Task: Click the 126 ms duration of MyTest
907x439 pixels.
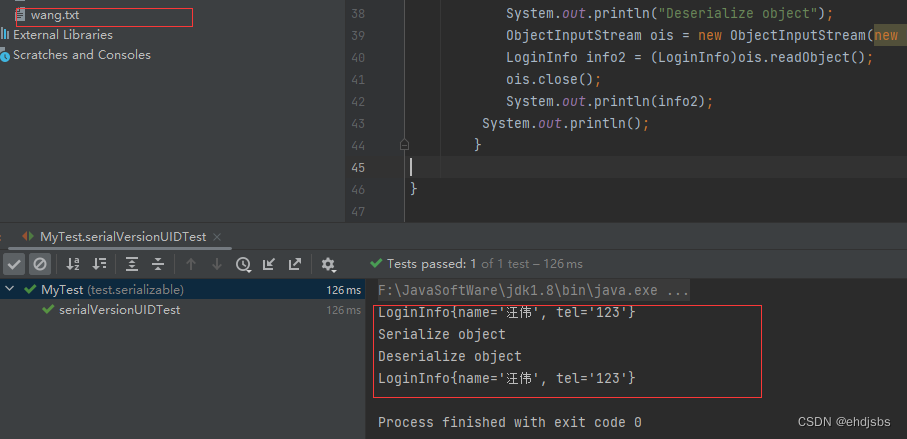Action: coord(344,290)
